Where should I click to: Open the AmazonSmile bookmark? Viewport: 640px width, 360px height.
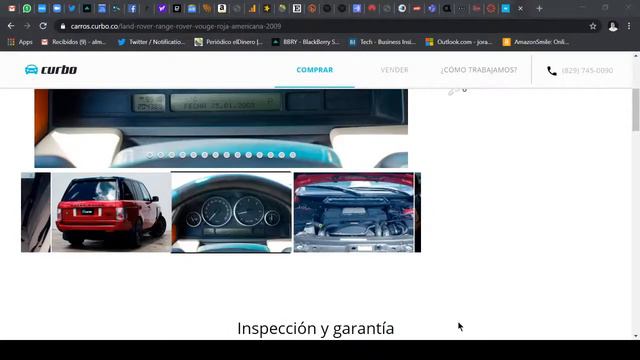tap(536, 42)
